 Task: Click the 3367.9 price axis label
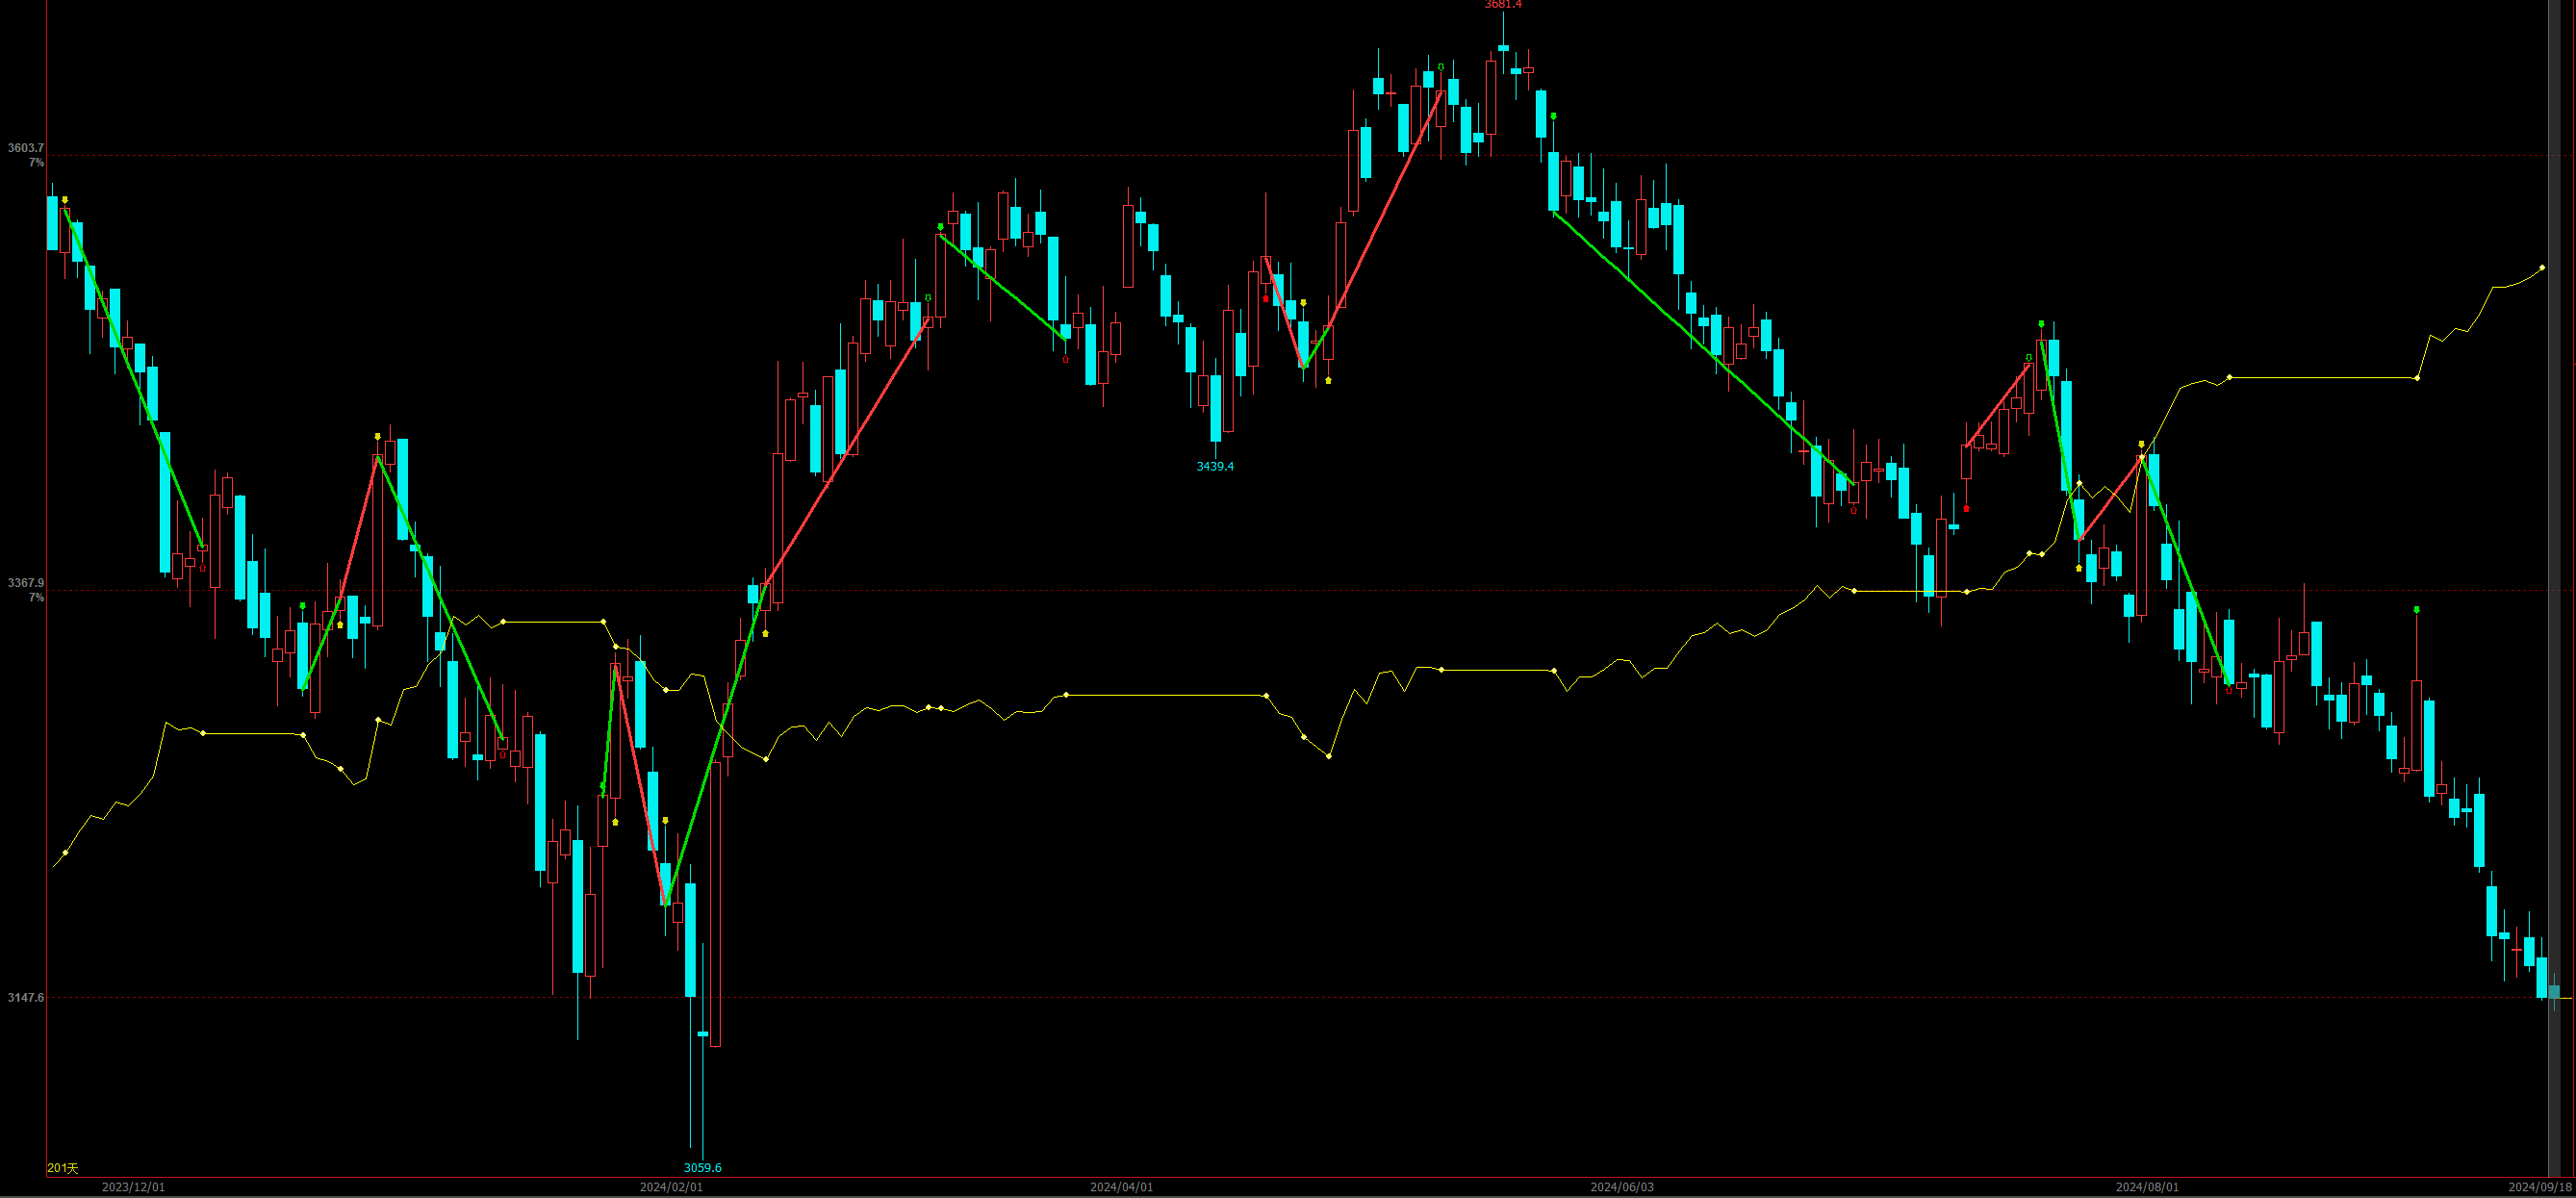[25, 583]
